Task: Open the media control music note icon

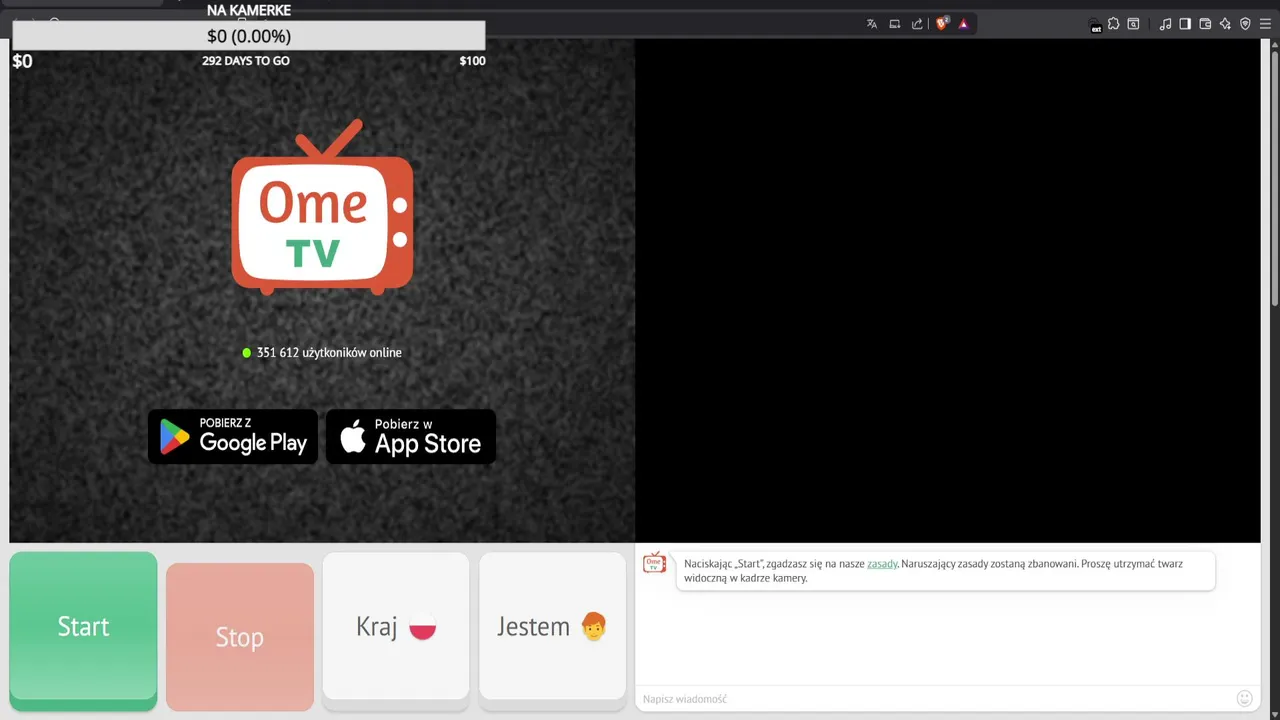Action: (1165, 24)
